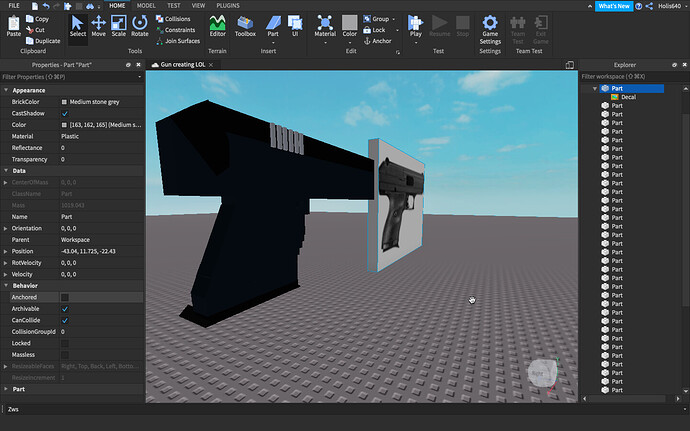The width and height of the screenshot is (690, 431).
Task: Expand the Part section in Properties
Action: (6, 389)
